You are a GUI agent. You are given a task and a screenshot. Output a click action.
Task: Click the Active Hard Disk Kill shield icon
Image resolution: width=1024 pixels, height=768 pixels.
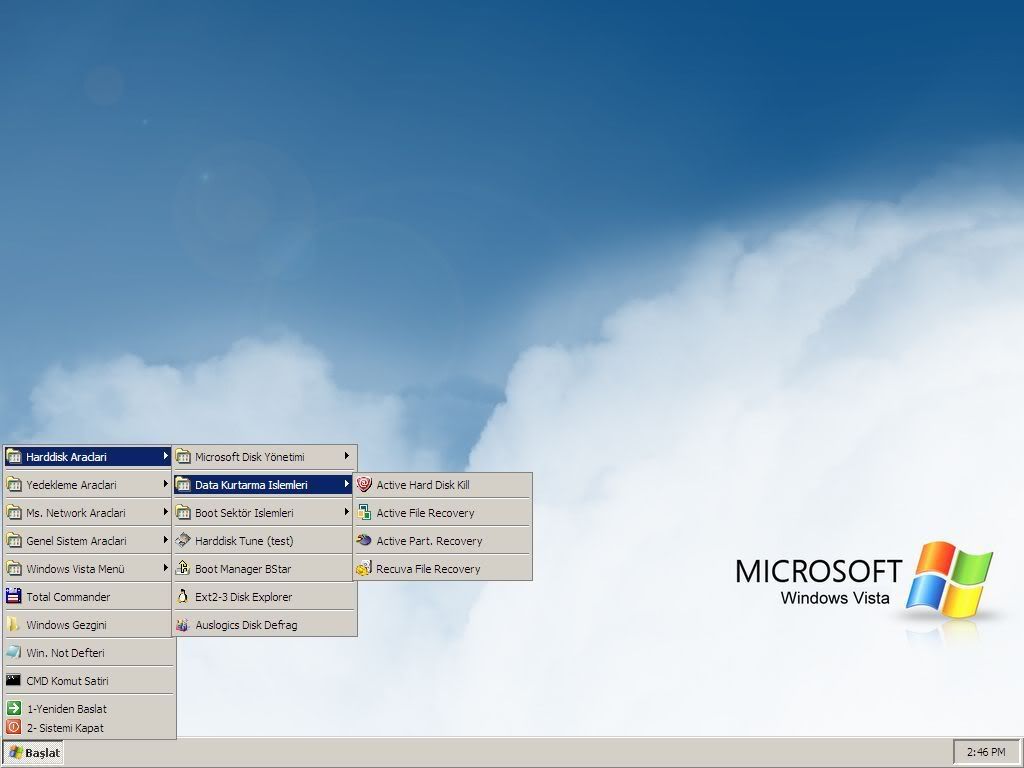tap(364, 485)
